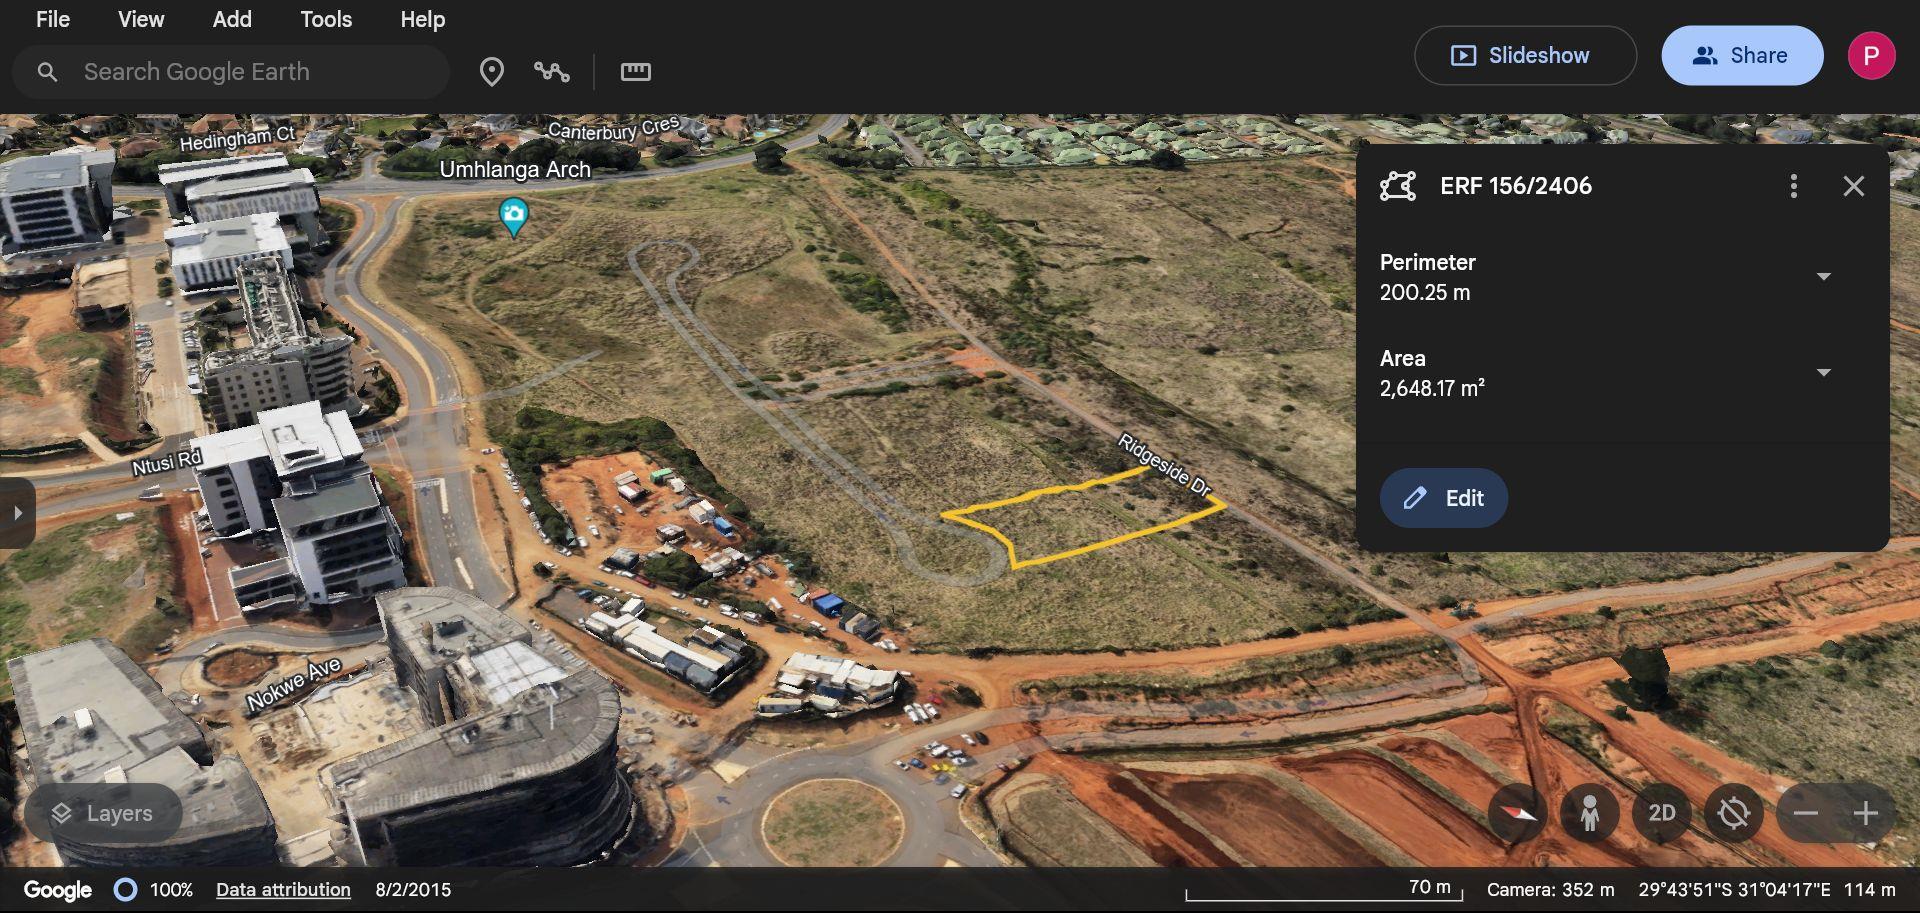The height and width of the screenshot is (913, 1920).
Task: Open the ERF 156/2406 overflow menu
Action: point(1793,185)
